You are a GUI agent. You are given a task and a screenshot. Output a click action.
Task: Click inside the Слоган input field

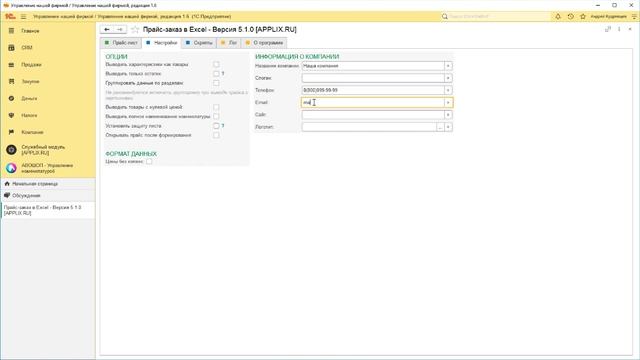373,78
